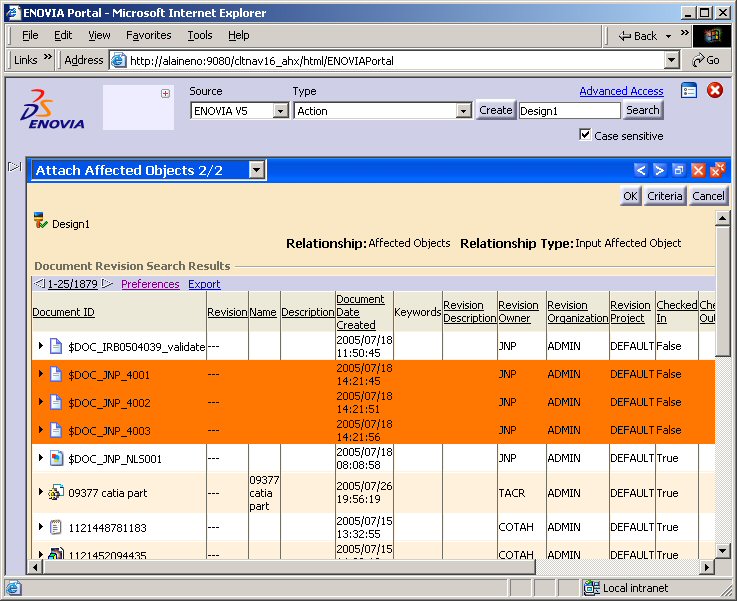The width and height of the screenshot is (737, 601).
Task: Click the 1-25/1879 results range link
Action: [73, 284]
